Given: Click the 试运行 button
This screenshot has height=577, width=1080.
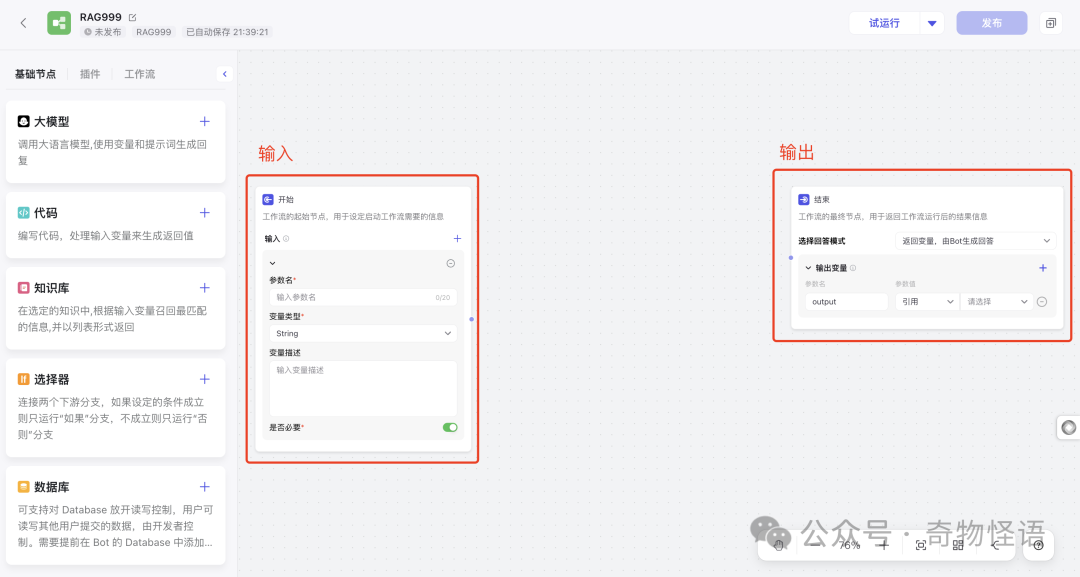Looking at the screenshot, I should coord(884,23).
